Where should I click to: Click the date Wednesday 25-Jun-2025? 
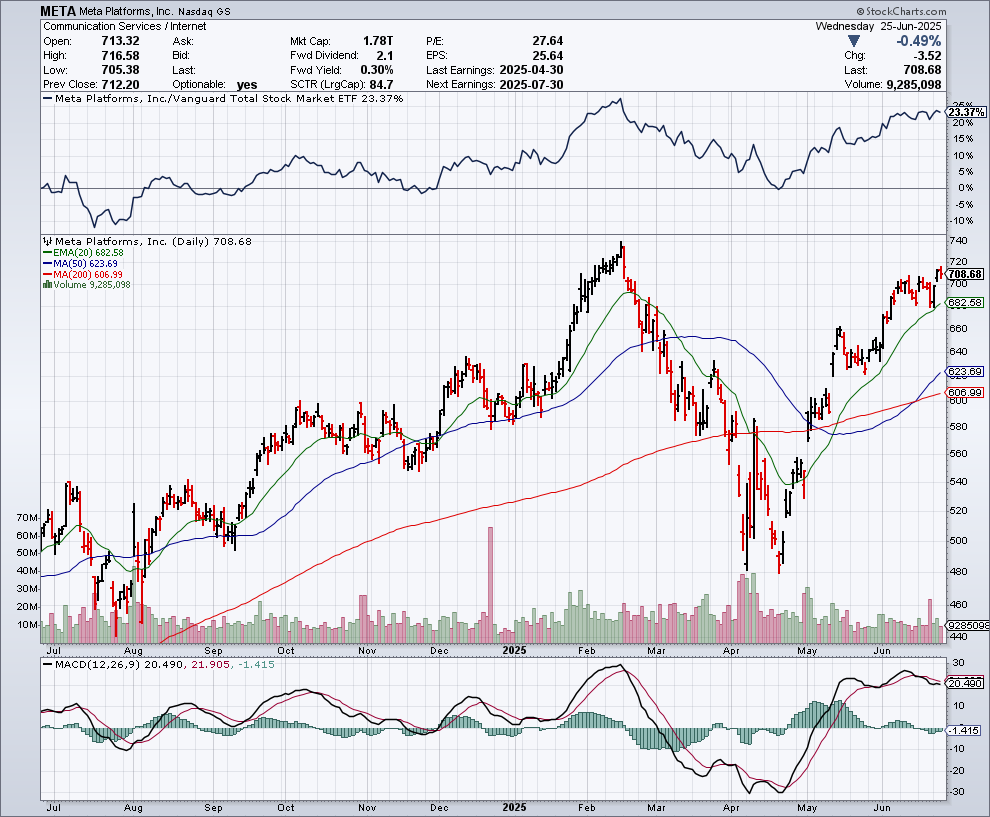click(x=878, y=27)
